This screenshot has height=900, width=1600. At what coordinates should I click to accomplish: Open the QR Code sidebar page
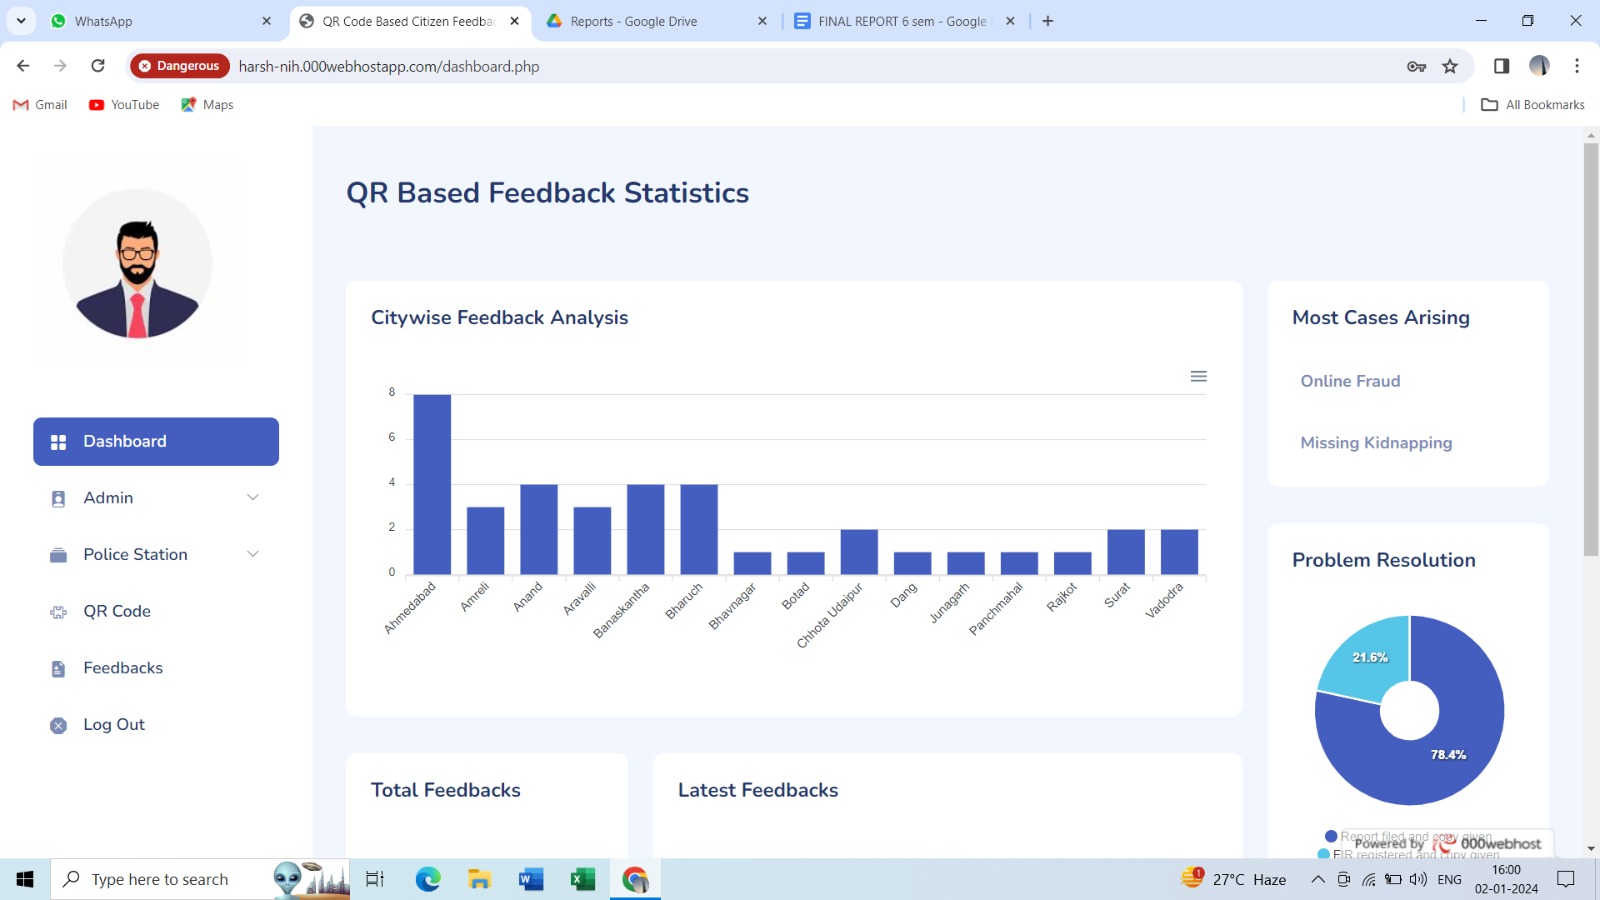(117, 611)
